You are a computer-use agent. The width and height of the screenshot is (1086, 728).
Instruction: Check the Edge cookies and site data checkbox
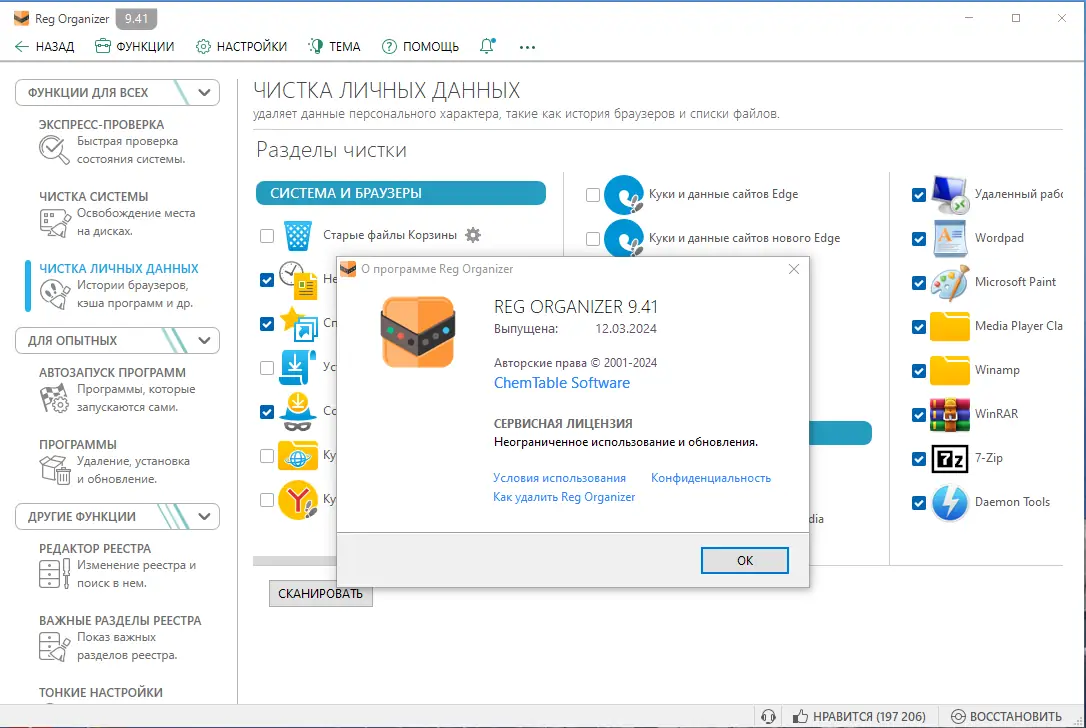593,195
